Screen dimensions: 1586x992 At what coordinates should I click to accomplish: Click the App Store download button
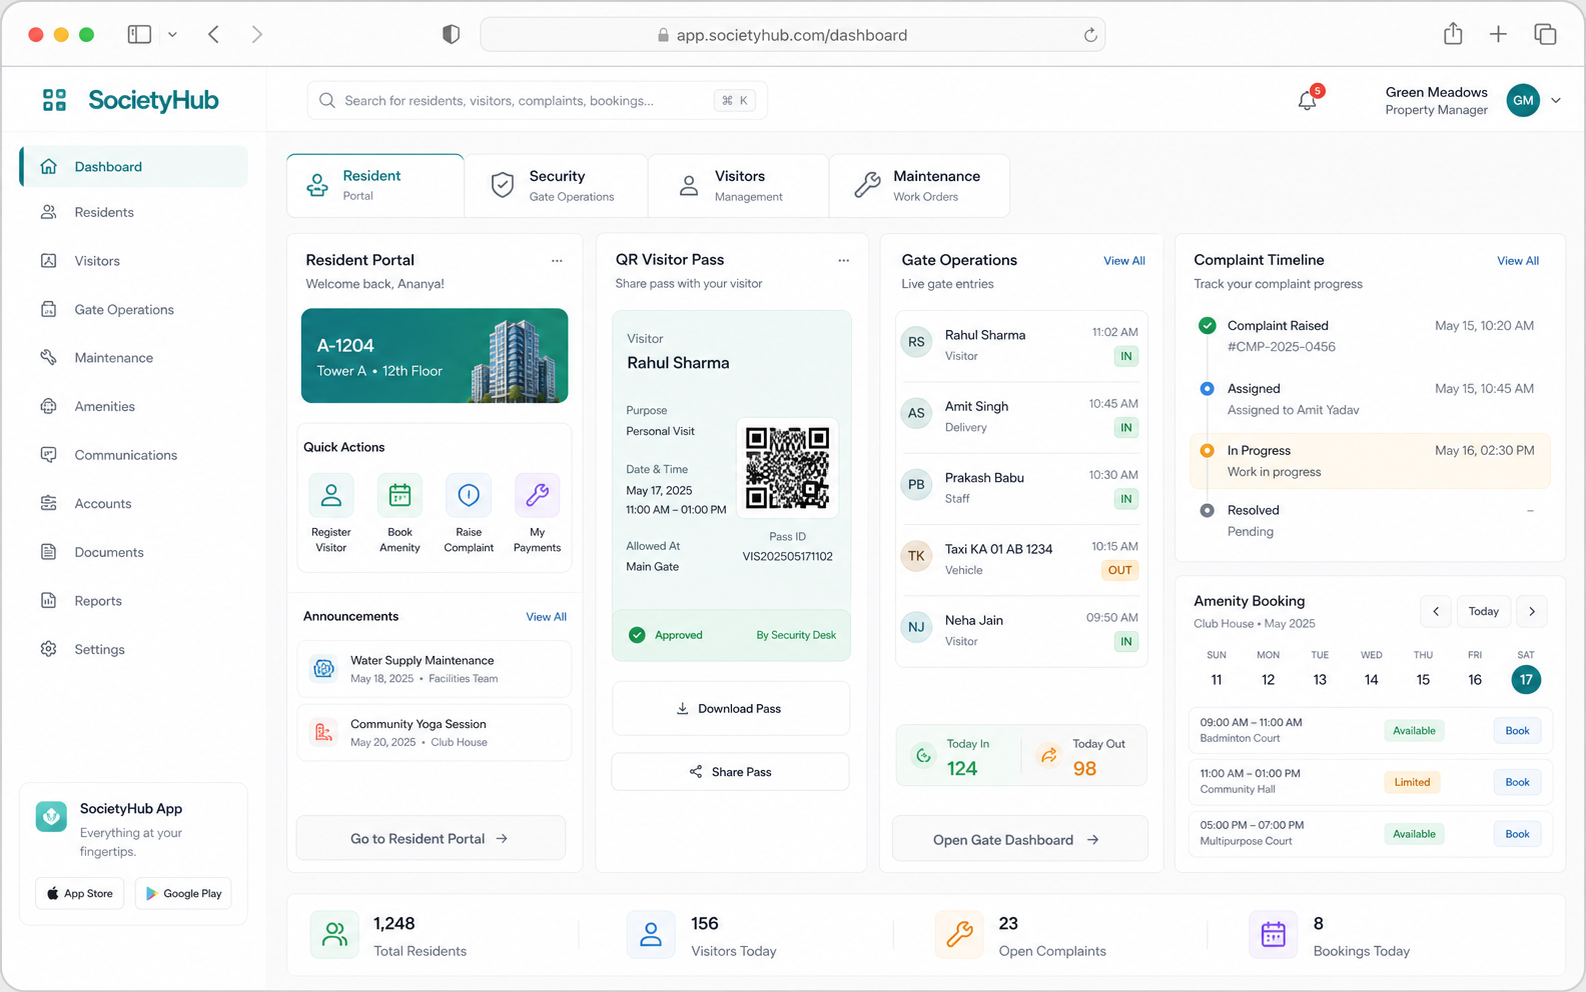point(80,893)
